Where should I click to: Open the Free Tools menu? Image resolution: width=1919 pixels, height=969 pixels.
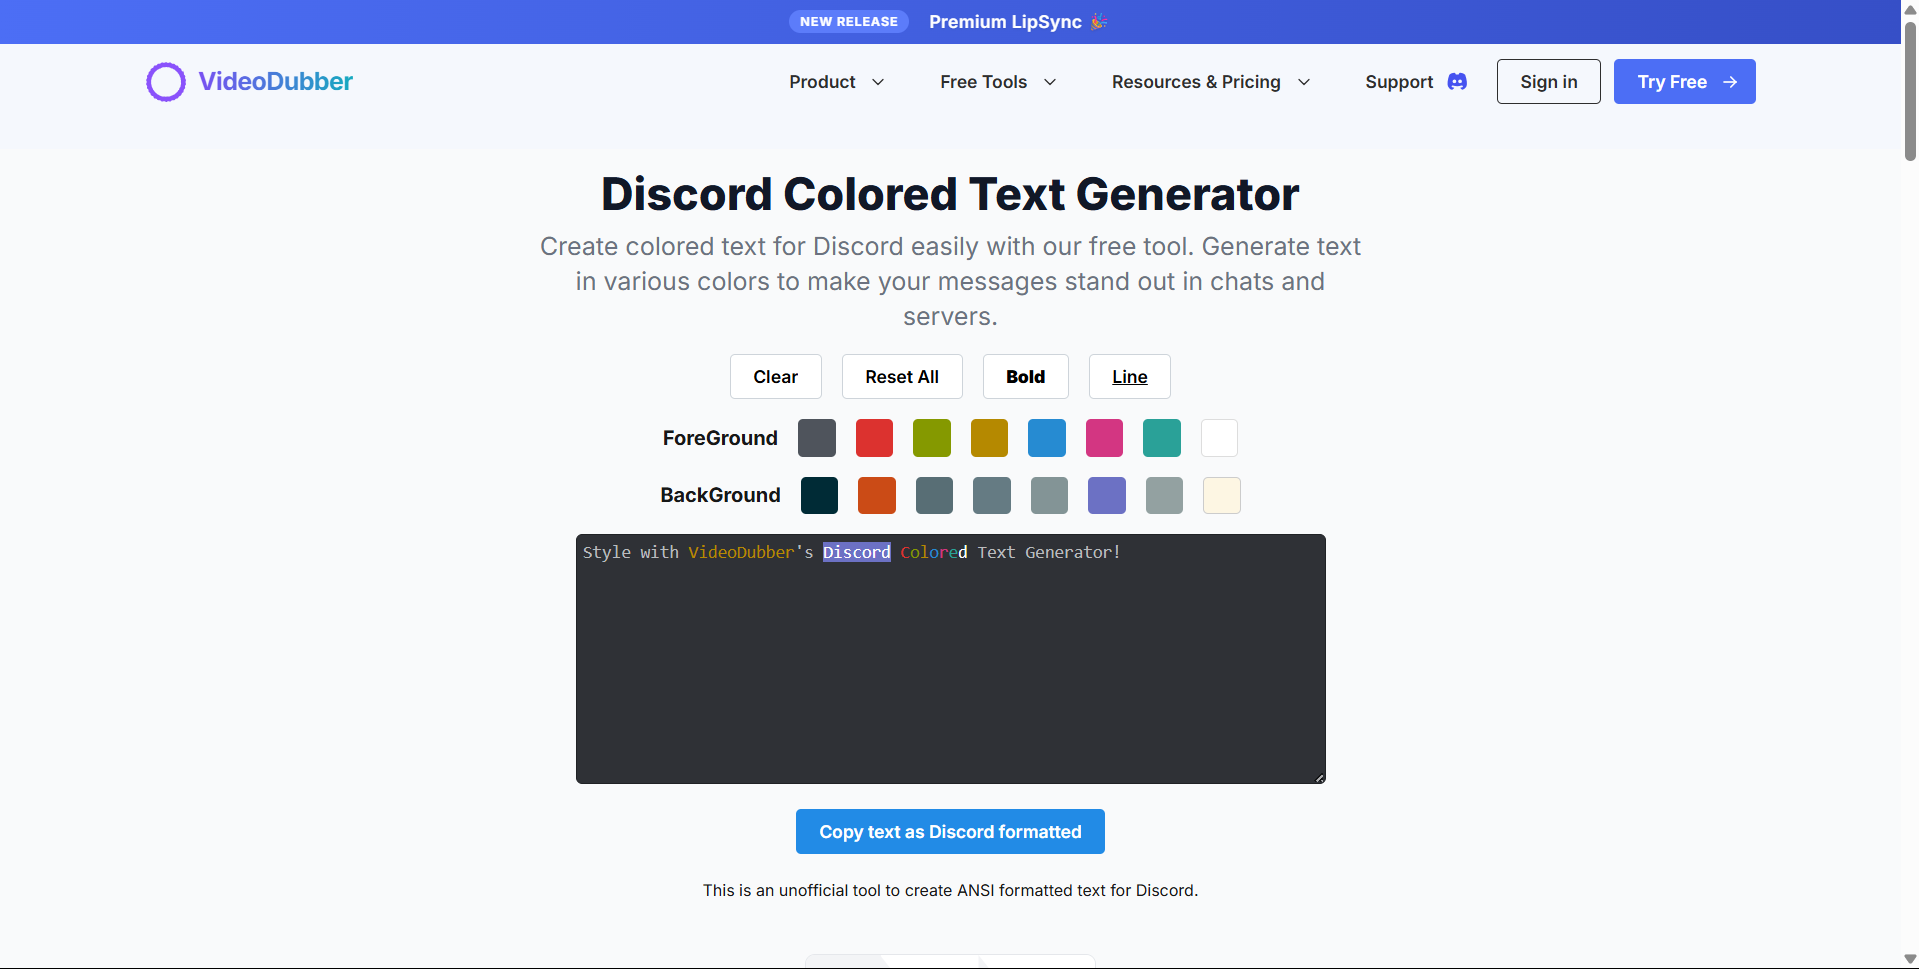pos(998,82)
